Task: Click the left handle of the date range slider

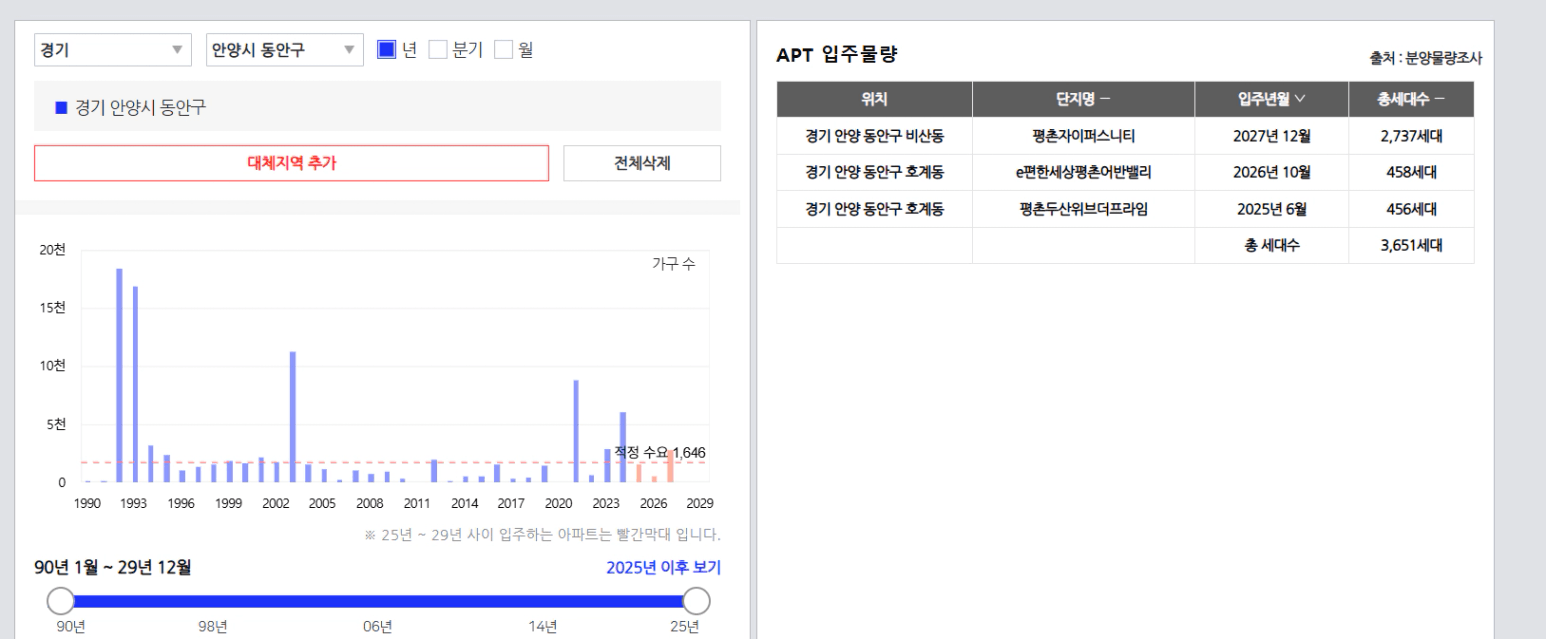Action: click(61, 601)
